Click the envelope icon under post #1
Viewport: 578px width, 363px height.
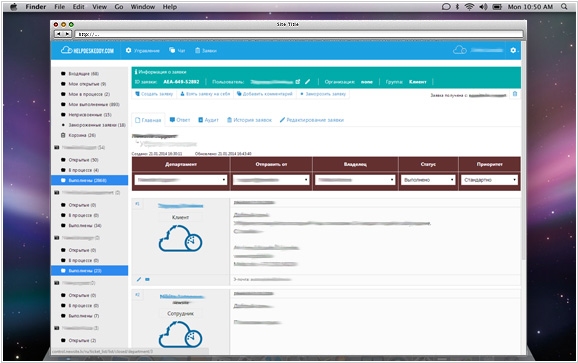147,279
